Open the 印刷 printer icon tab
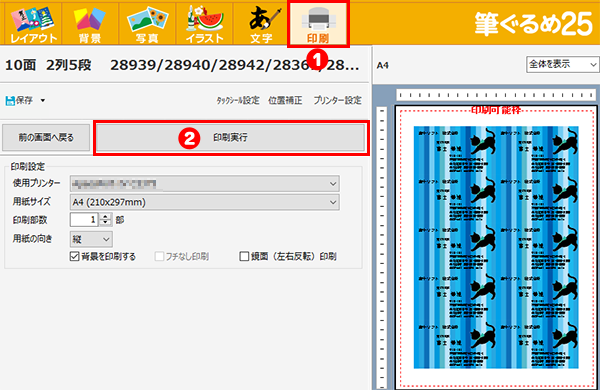This screenshot has width=600, height=390. click(x=318, y=24)
